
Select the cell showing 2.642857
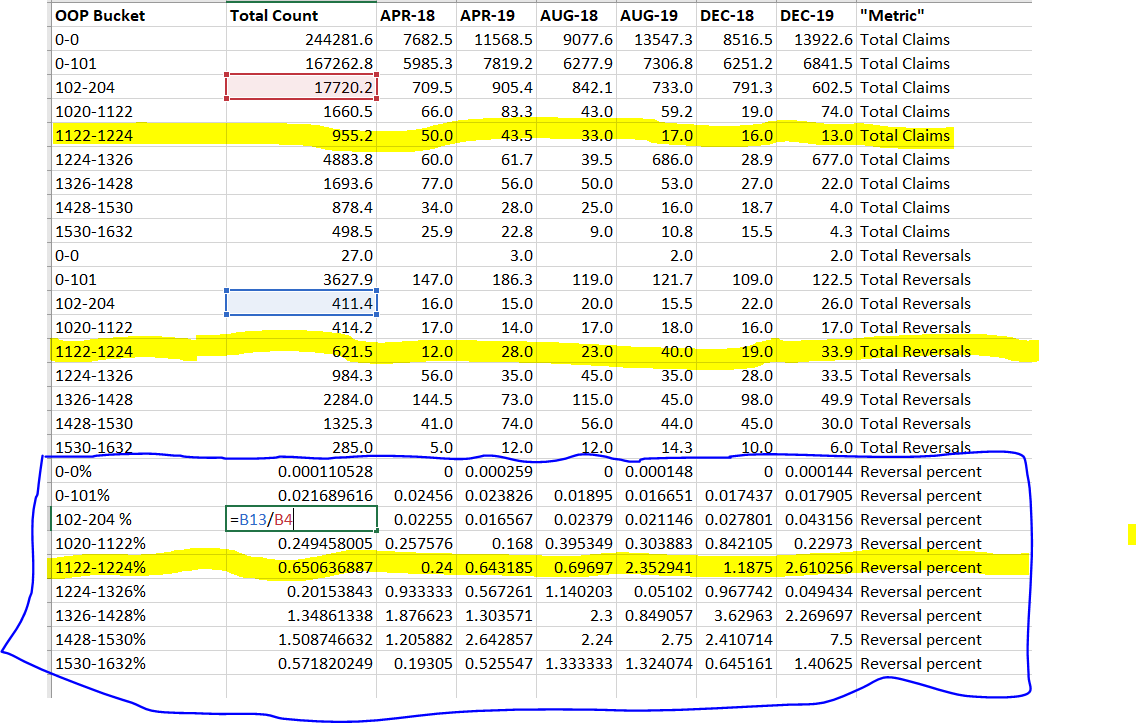pyautogui.click(x=496, y=639)
